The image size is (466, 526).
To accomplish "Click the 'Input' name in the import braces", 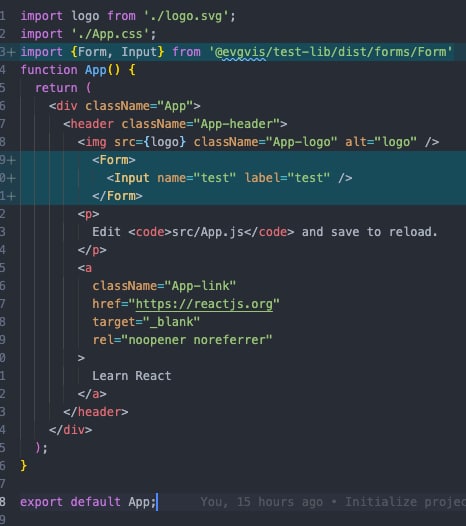I will (x=139, y=52).
